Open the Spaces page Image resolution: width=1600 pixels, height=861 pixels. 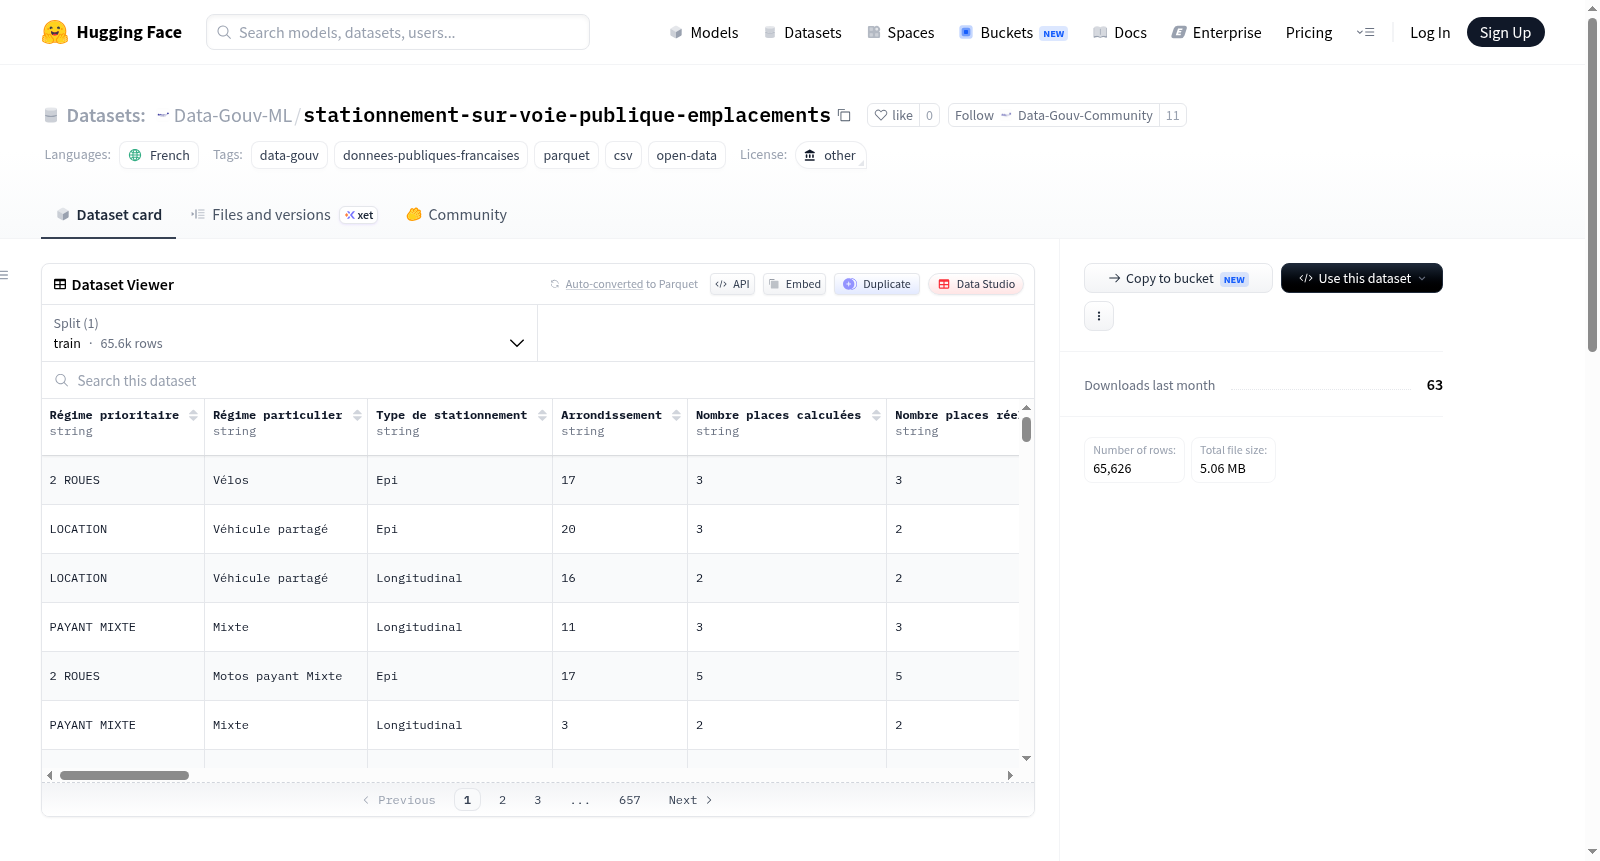coord(900,32)
